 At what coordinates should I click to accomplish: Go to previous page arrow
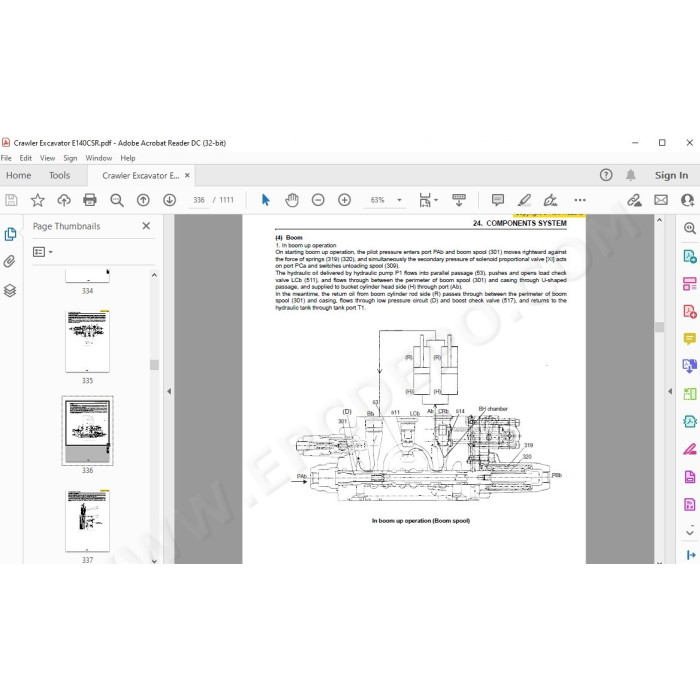tap(143, 200)
